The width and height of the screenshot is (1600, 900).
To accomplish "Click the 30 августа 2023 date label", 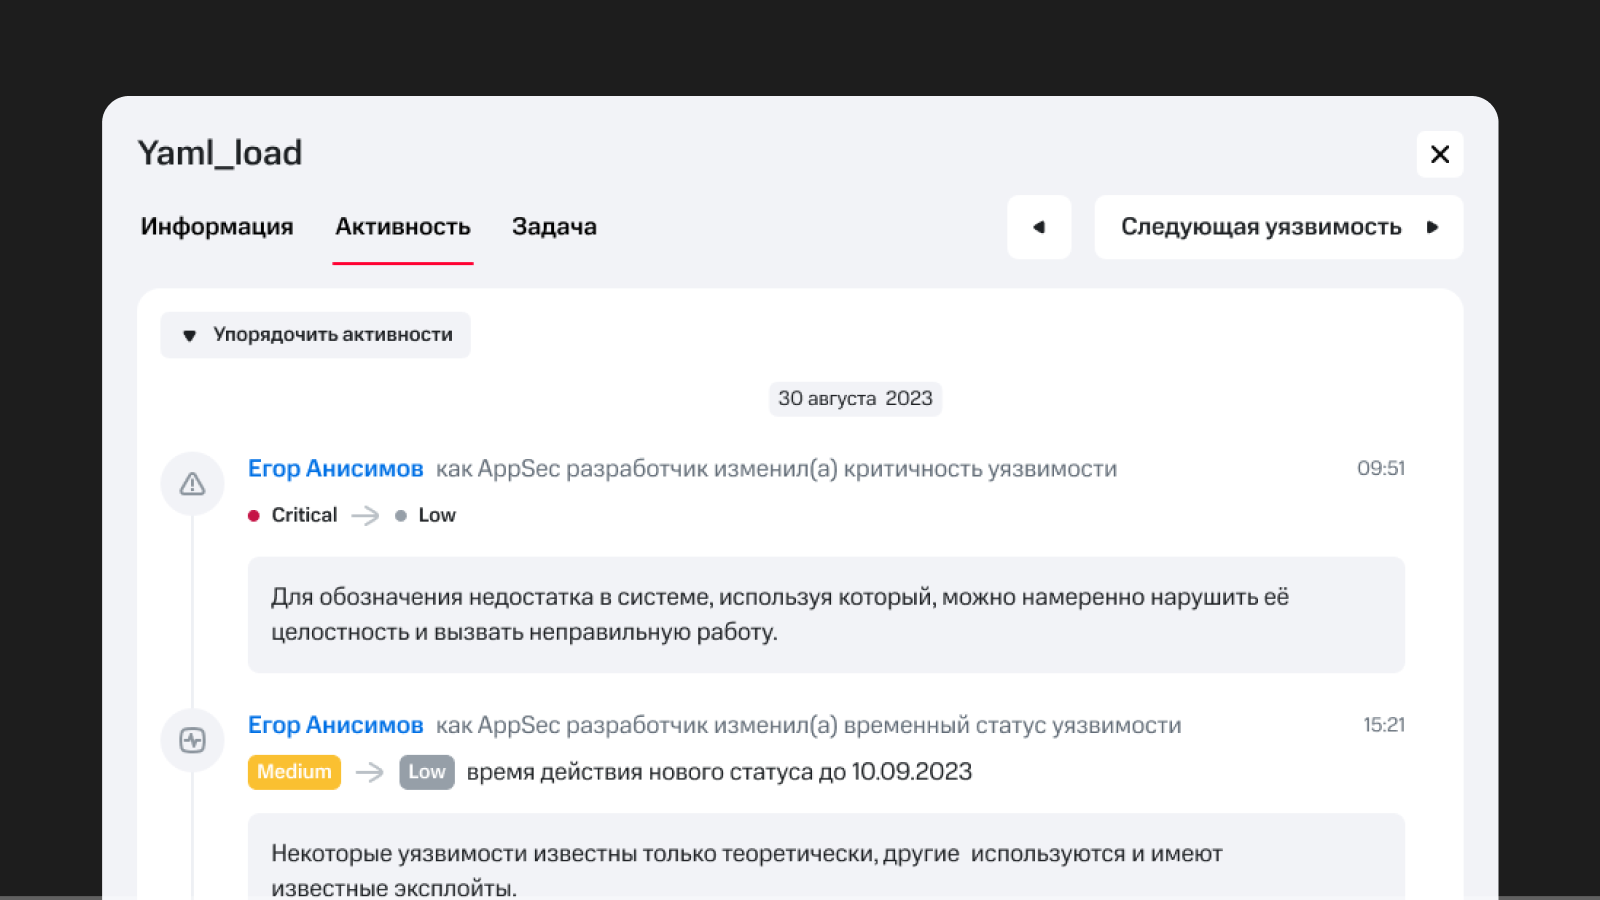I will click(855, 398).
